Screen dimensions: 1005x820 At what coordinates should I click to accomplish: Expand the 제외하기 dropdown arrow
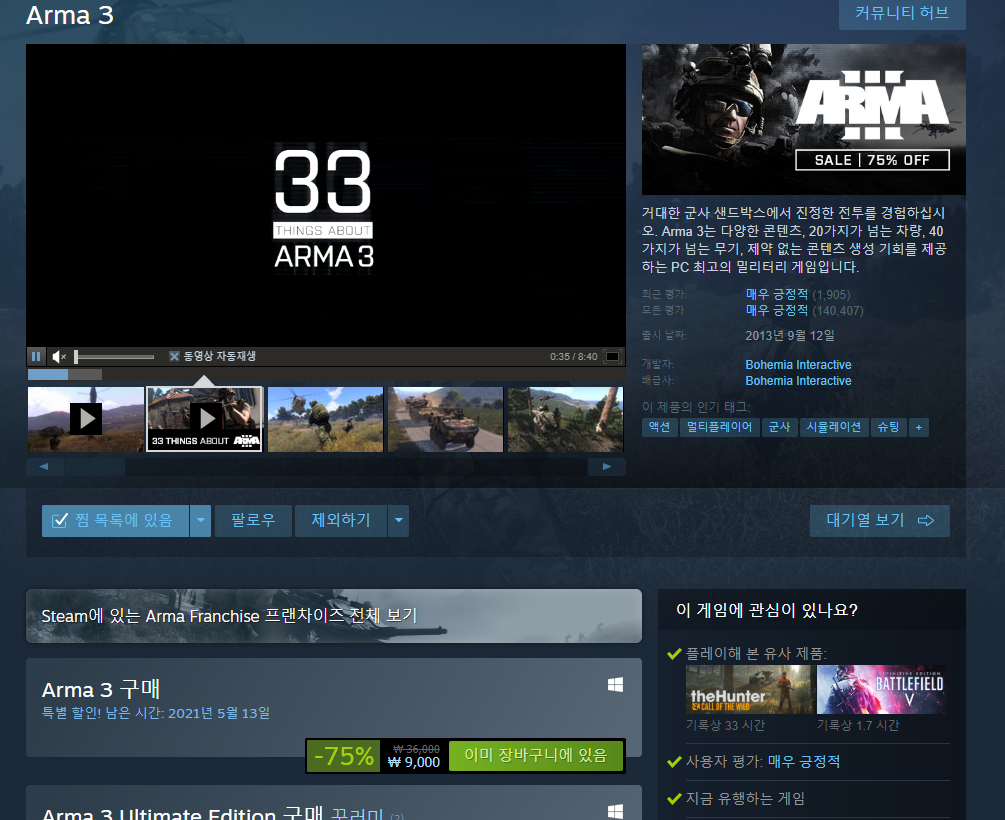(x=399, y=521)
